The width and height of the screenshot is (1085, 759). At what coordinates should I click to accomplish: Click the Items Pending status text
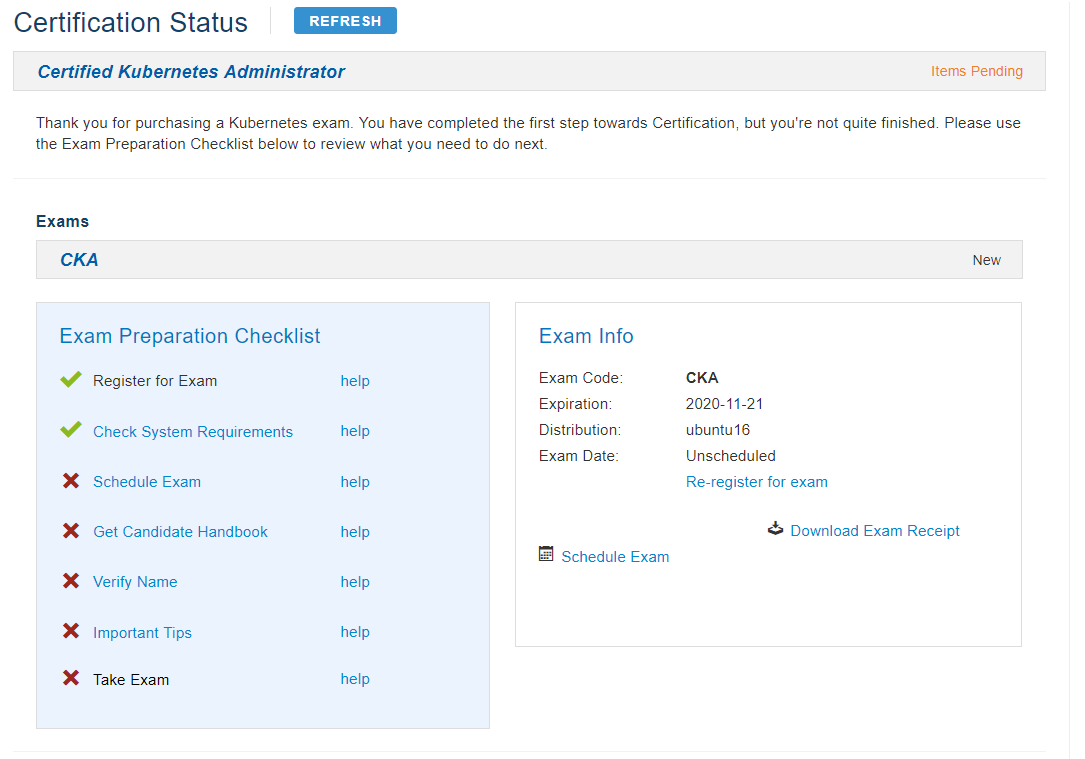tap(976, 71)
